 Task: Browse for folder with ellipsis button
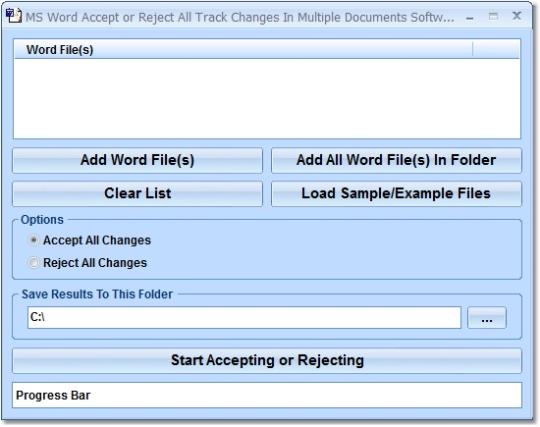pyautogui.click(x=487, y=317)
